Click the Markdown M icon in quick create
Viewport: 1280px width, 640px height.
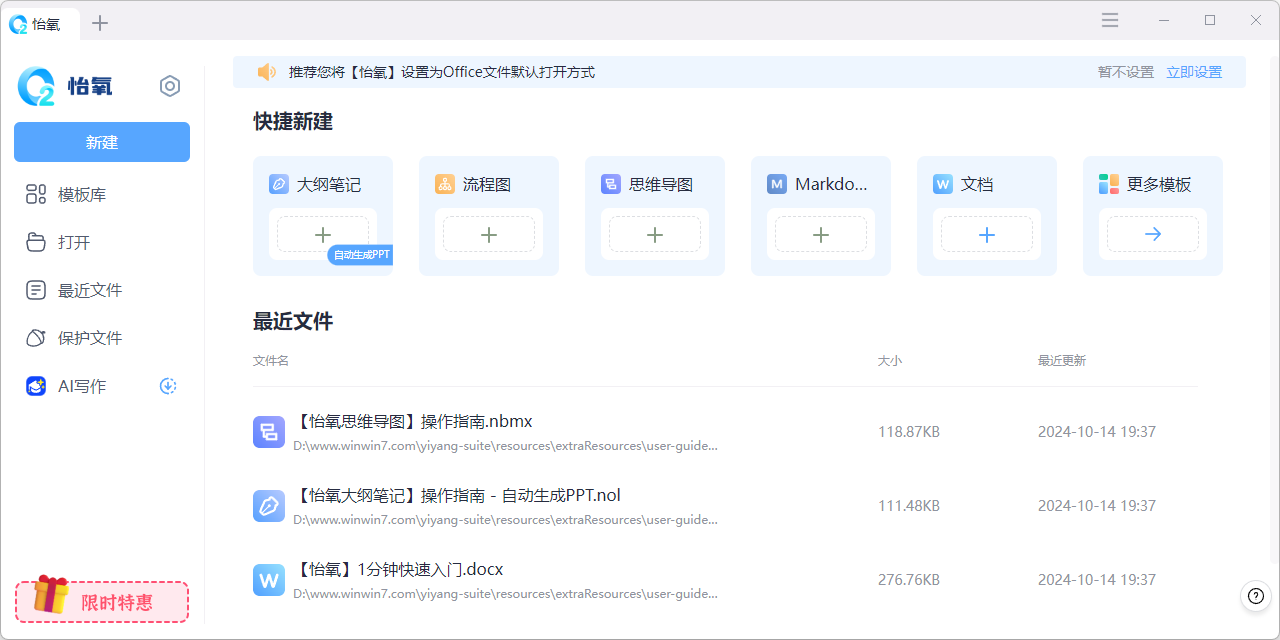[x=777, y=184]
